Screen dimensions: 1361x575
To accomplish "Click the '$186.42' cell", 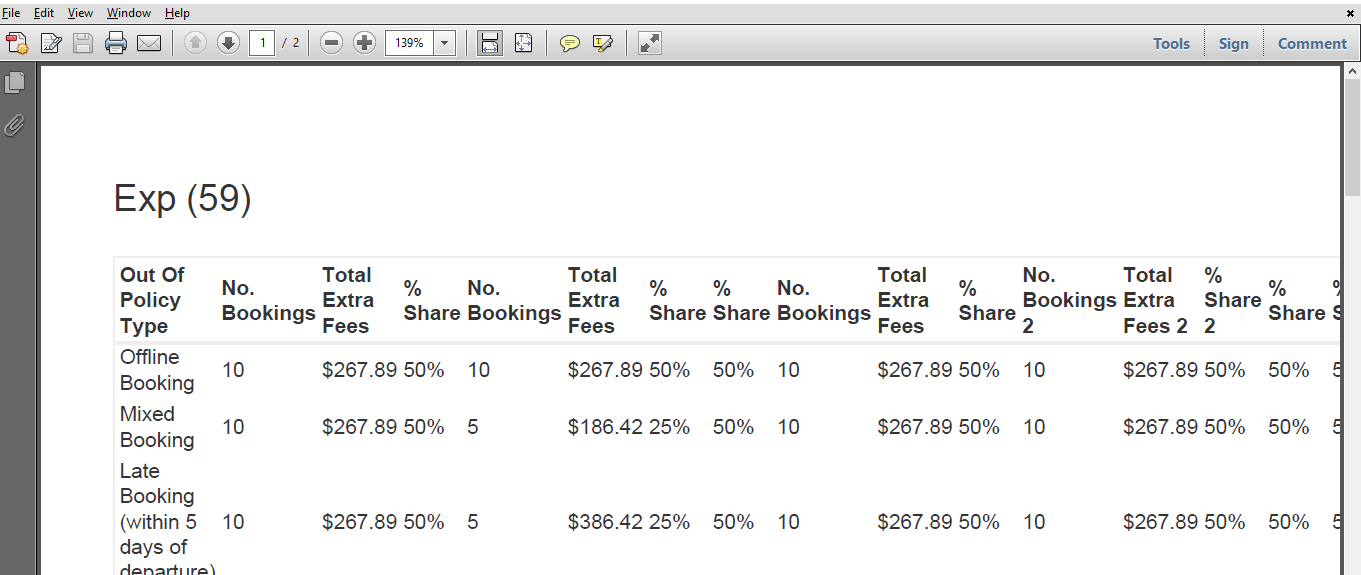I will (x=605, y=427).
